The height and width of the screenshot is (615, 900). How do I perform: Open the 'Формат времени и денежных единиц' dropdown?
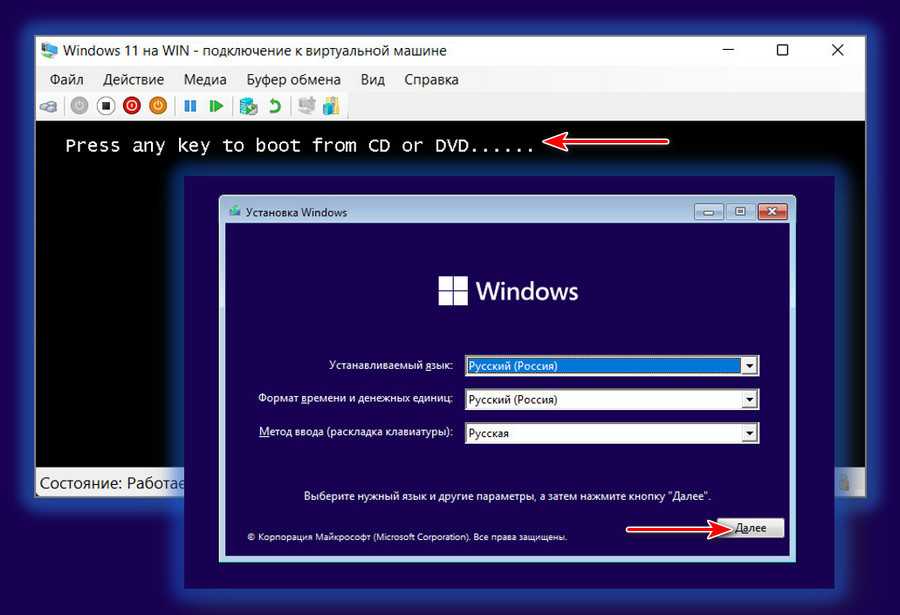coord(749,400)
